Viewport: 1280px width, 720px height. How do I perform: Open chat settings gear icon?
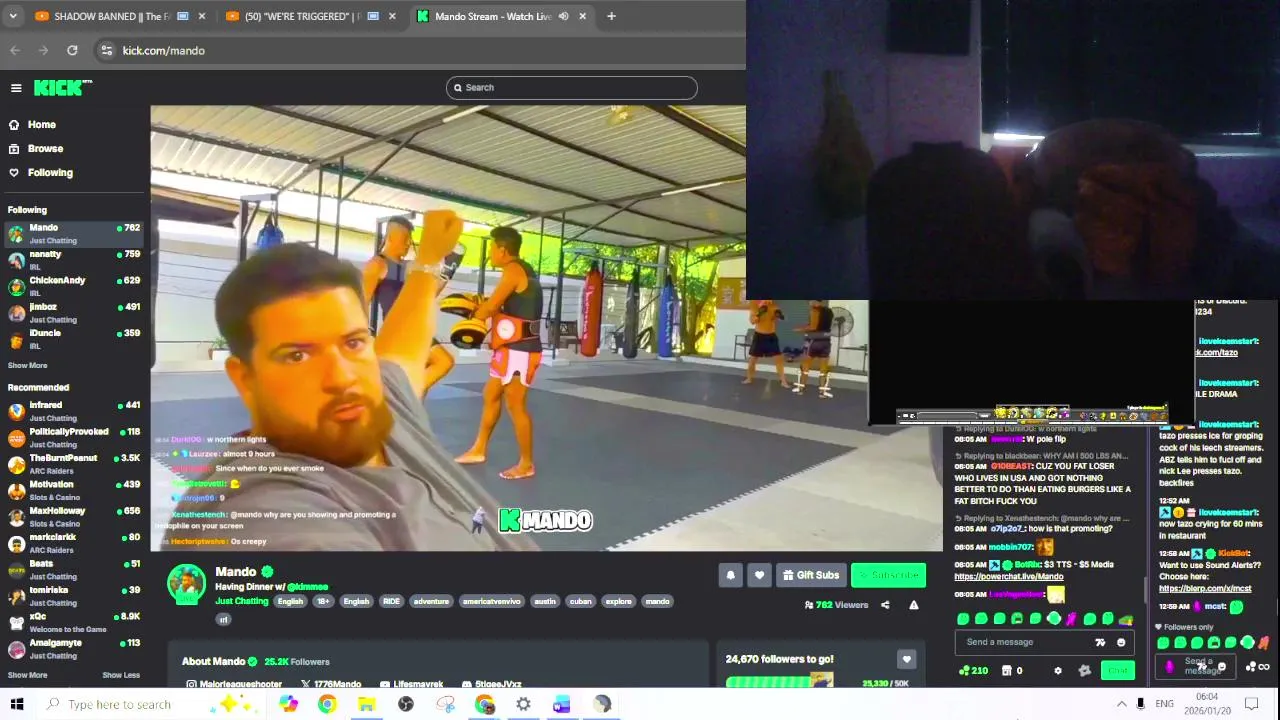coord(1057,671)
